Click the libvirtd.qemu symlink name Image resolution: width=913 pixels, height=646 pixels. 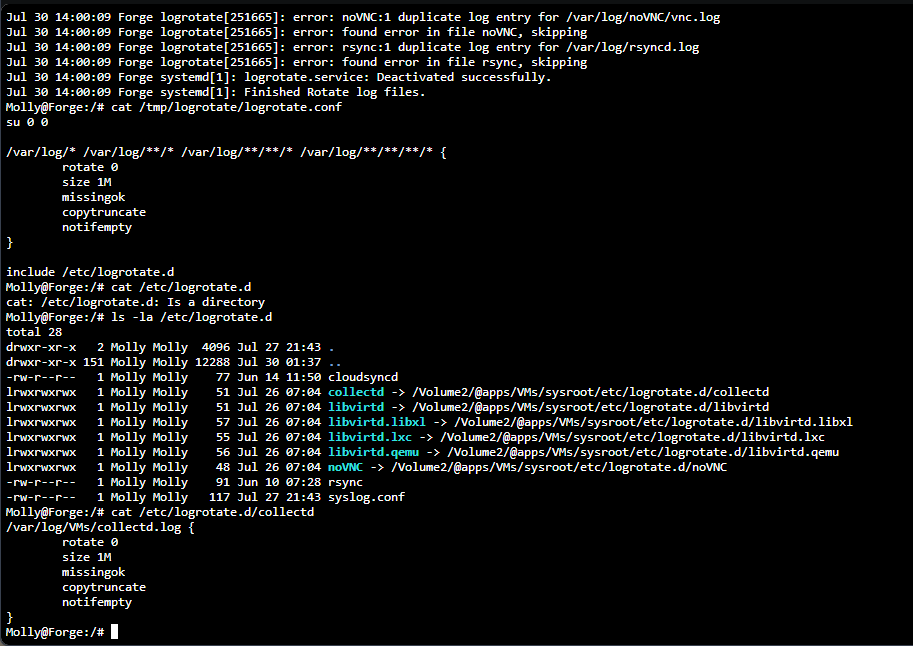[x=373, y=452]
